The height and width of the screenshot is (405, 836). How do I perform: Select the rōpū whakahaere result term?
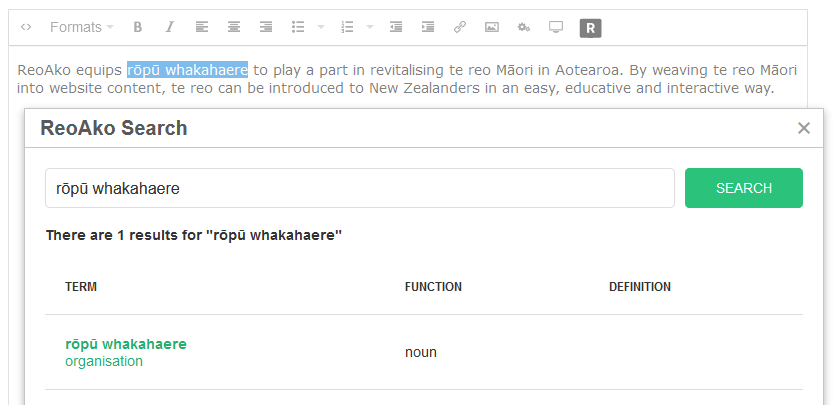click(126, 344)
